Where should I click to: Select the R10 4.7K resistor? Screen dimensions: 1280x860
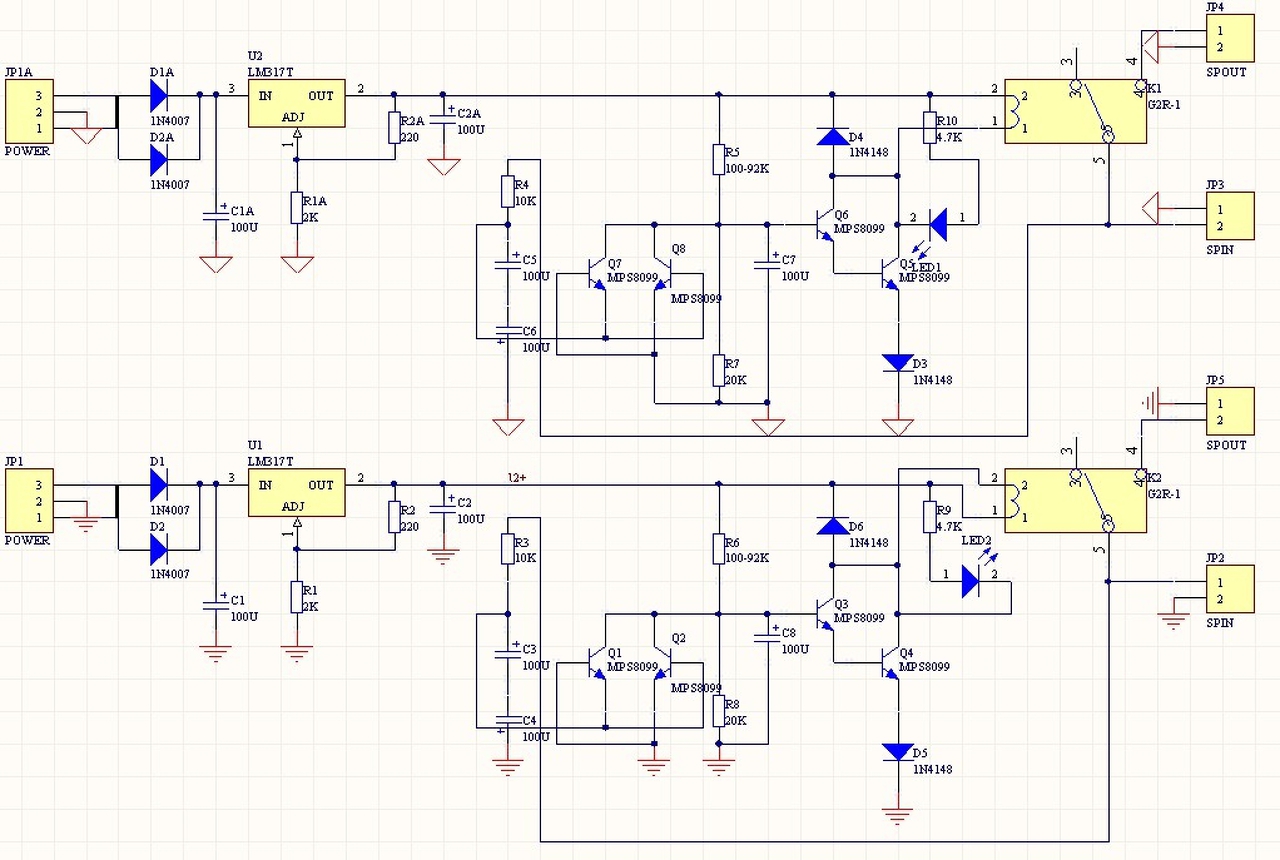tap(929, 127)
